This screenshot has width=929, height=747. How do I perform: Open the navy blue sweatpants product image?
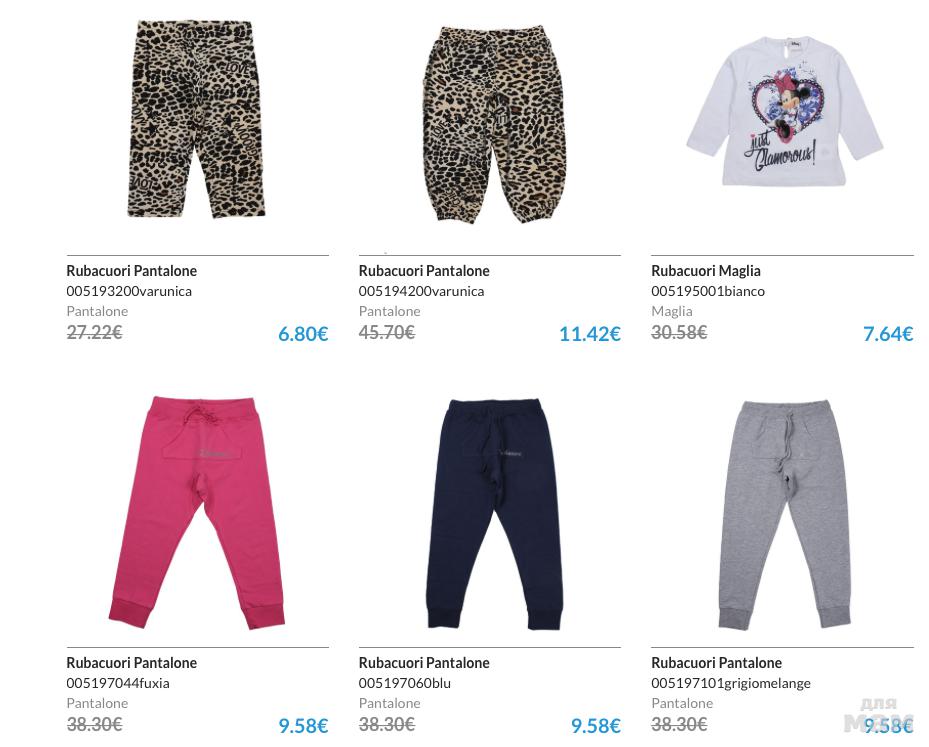[x=494, y=514]
